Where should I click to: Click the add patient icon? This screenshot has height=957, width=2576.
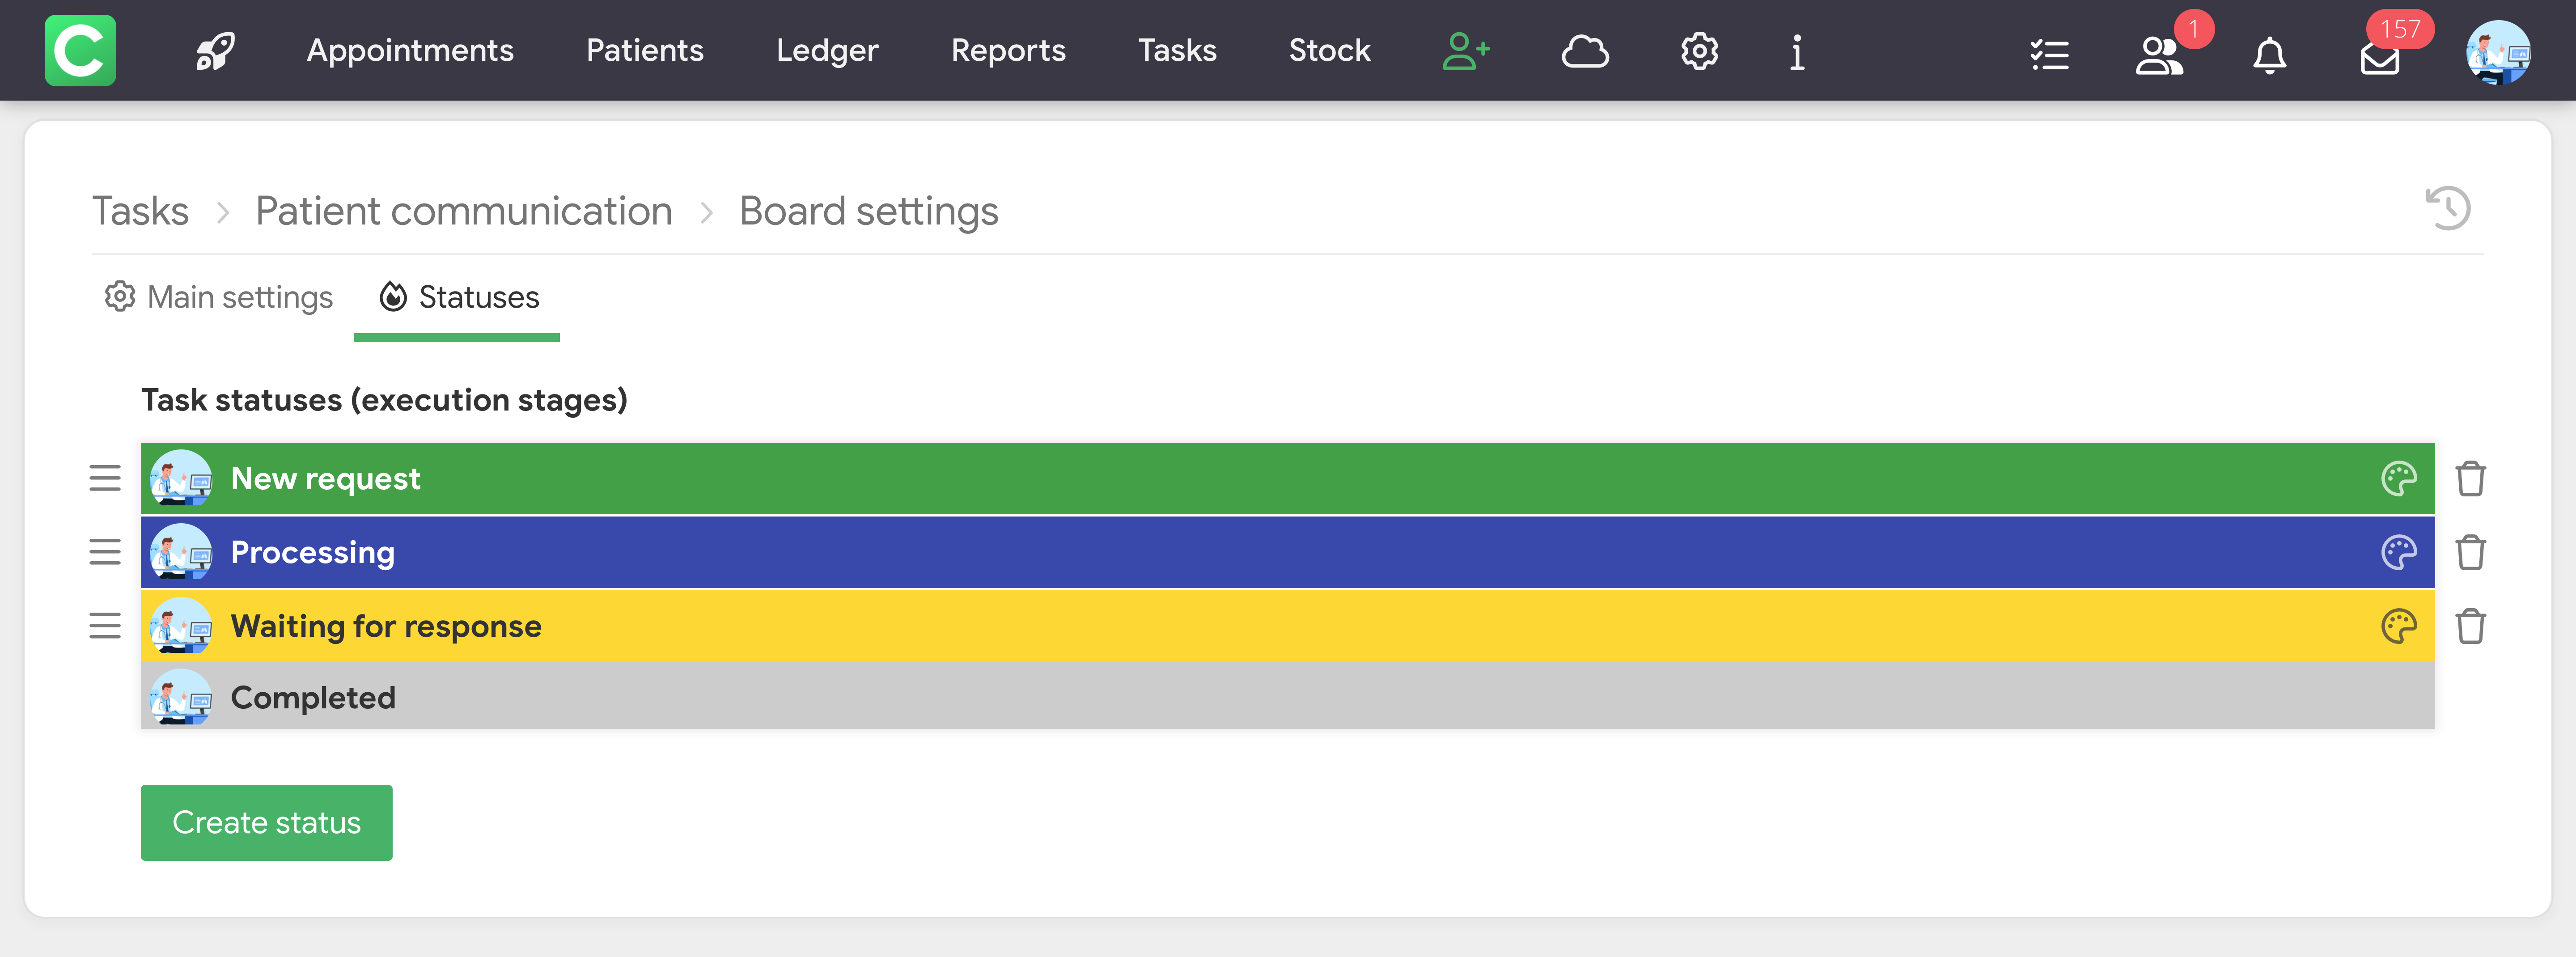pyautogui.click(x=1465, y=51)
